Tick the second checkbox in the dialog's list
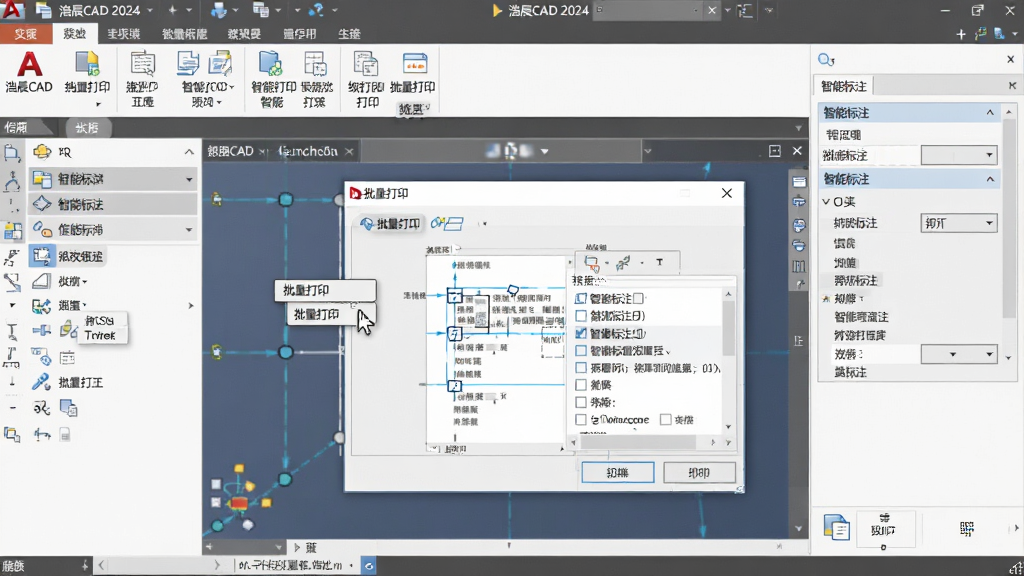 point(581,315)
